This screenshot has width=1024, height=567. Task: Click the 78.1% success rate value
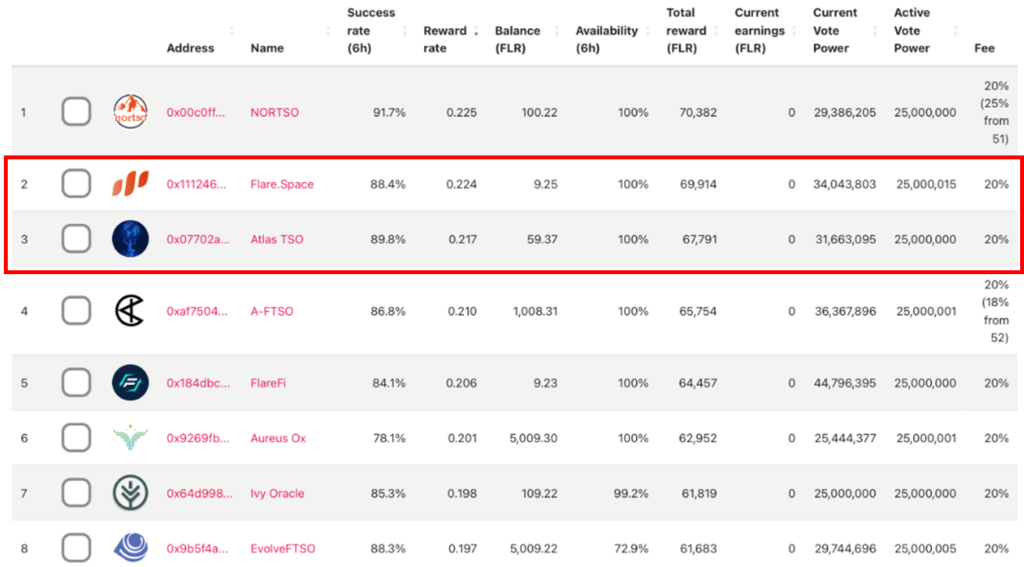point(389,438)
